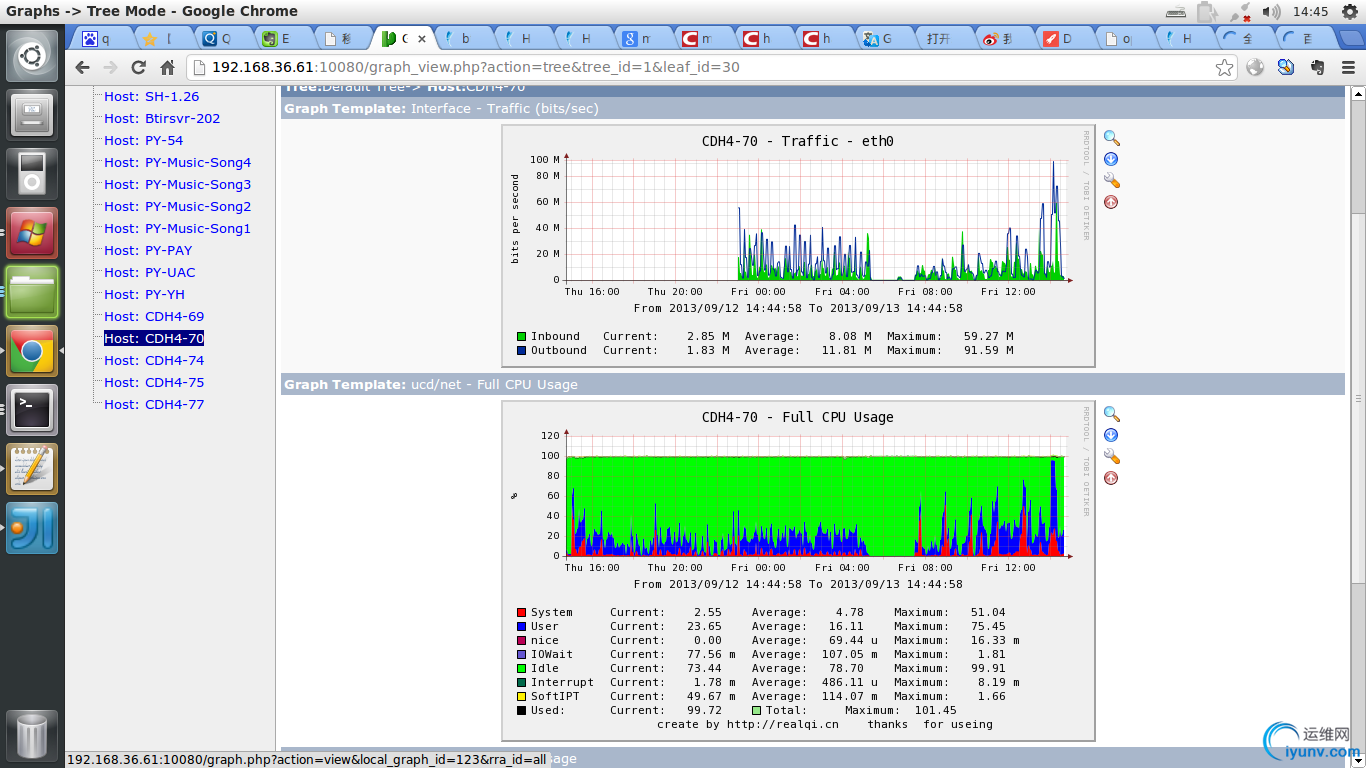The image size is (1366, 768).
Task: Open the Trash in the dock
Action: coord(32,737)
